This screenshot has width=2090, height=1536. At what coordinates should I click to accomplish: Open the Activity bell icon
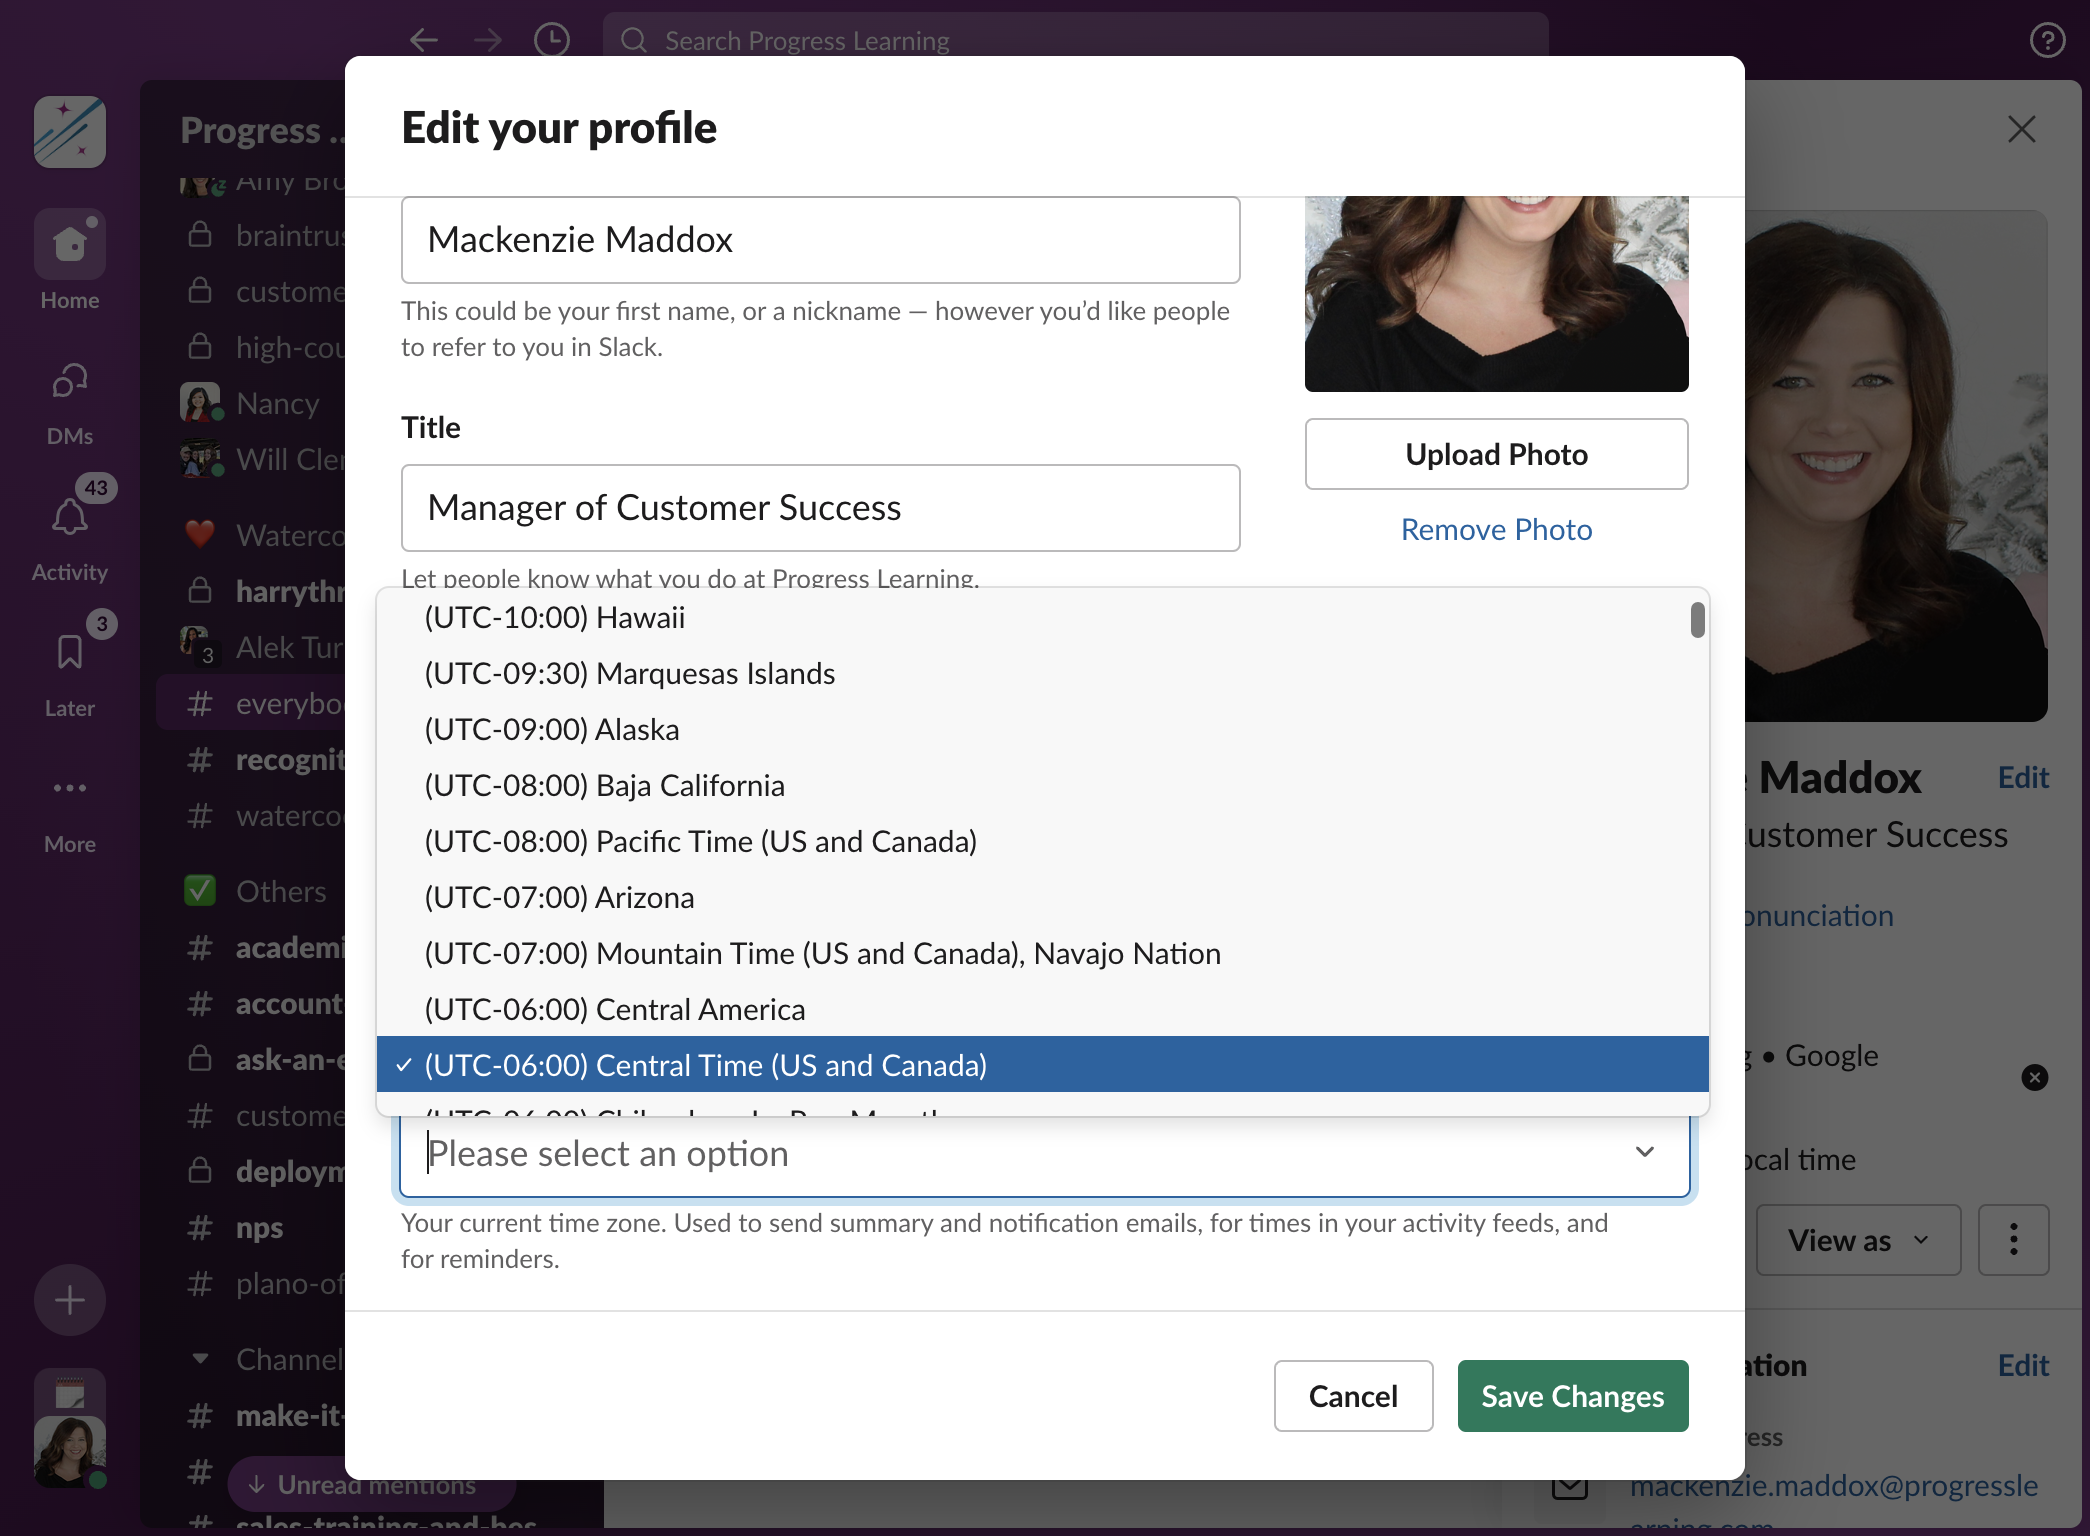69,517
